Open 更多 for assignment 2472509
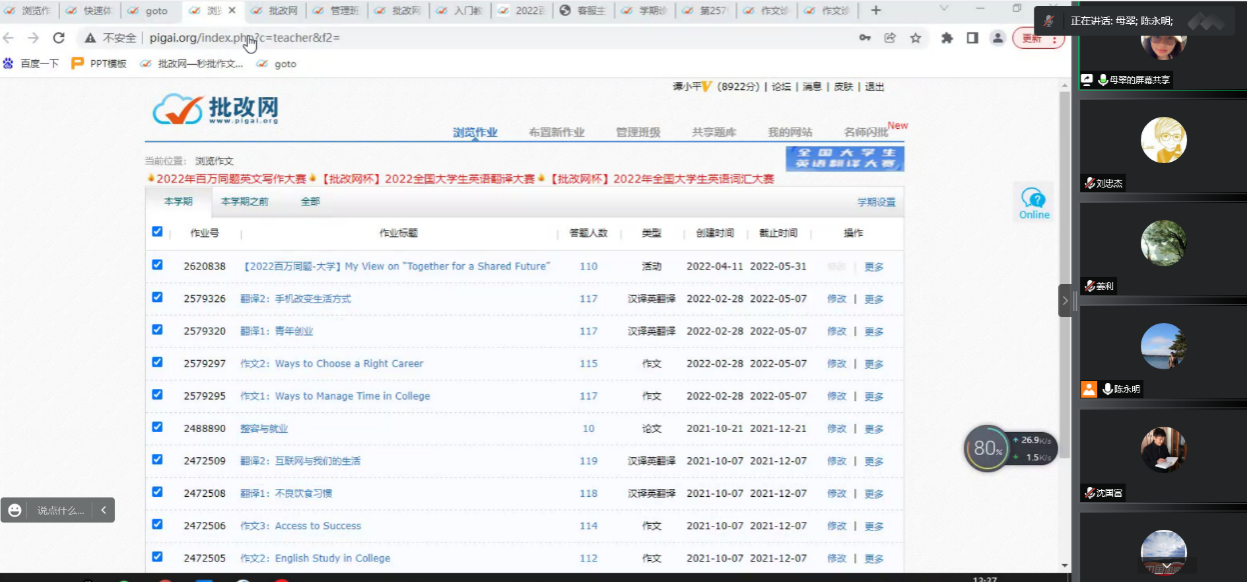Screen dimensions: 1248x583 coord(874,461)
